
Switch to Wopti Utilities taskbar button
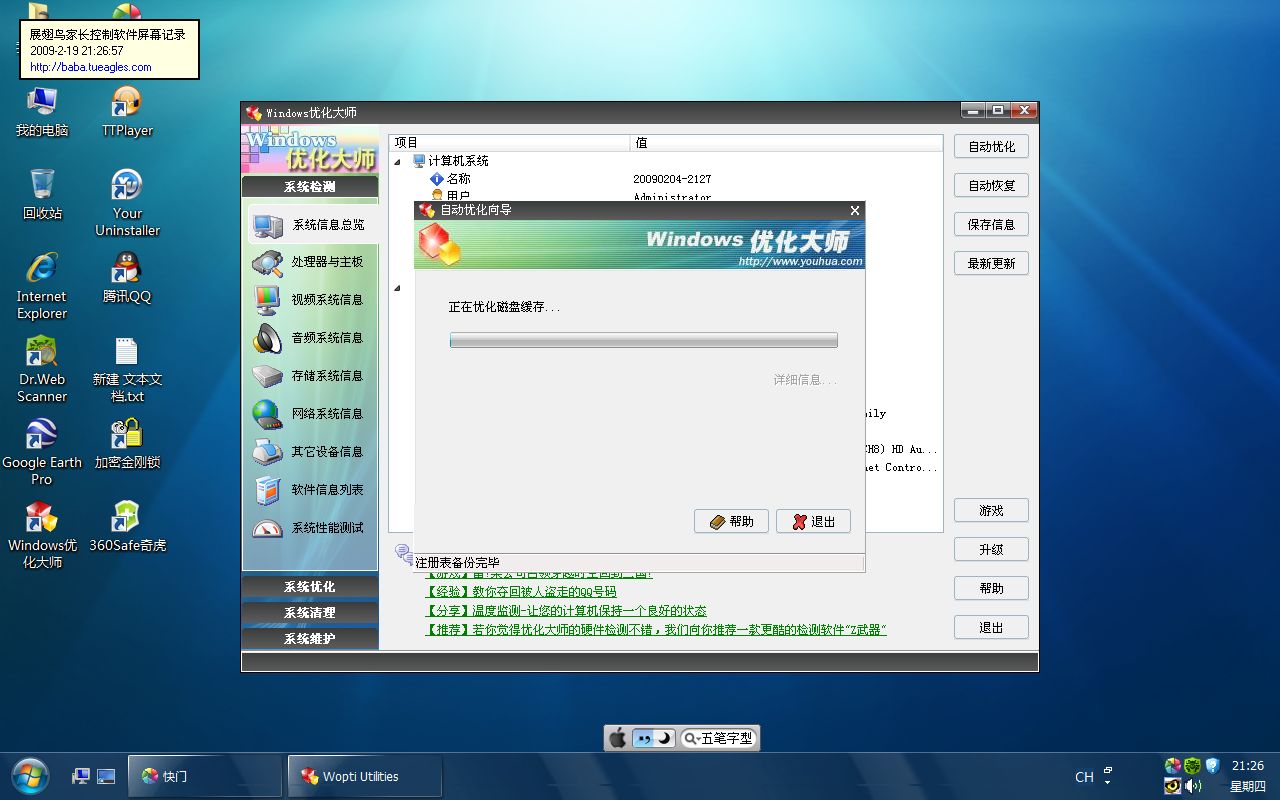(365, 776)
